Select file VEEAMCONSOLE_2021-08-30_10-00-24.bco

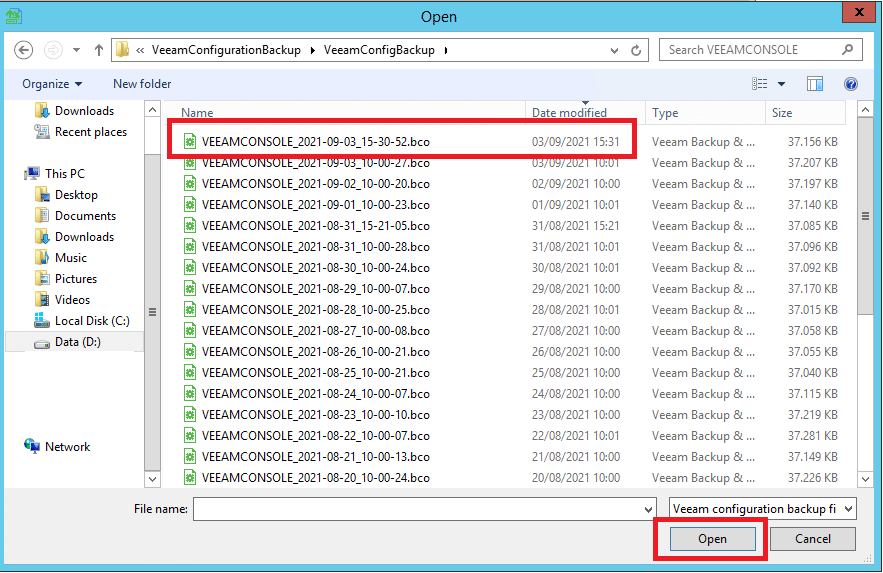pos(315,268)
